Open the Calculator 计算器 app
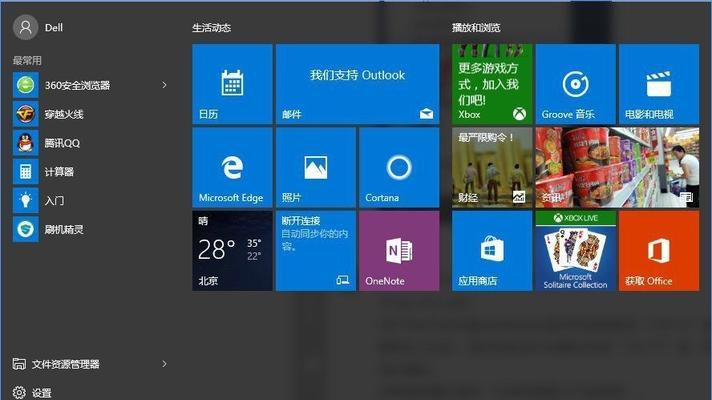Viewport: 712px width, 400px height. coord(91,172)
